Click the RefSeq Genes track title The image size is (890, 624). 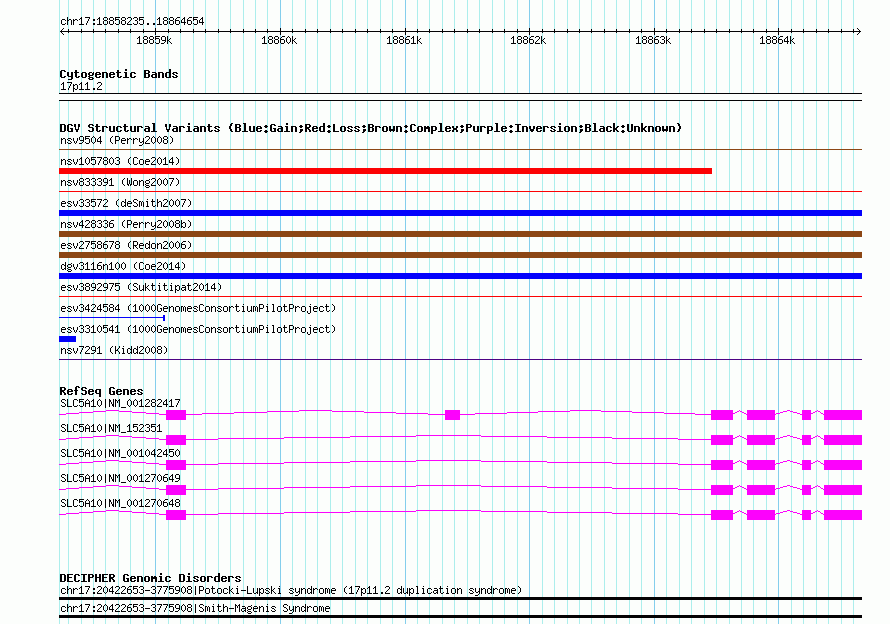102,391
